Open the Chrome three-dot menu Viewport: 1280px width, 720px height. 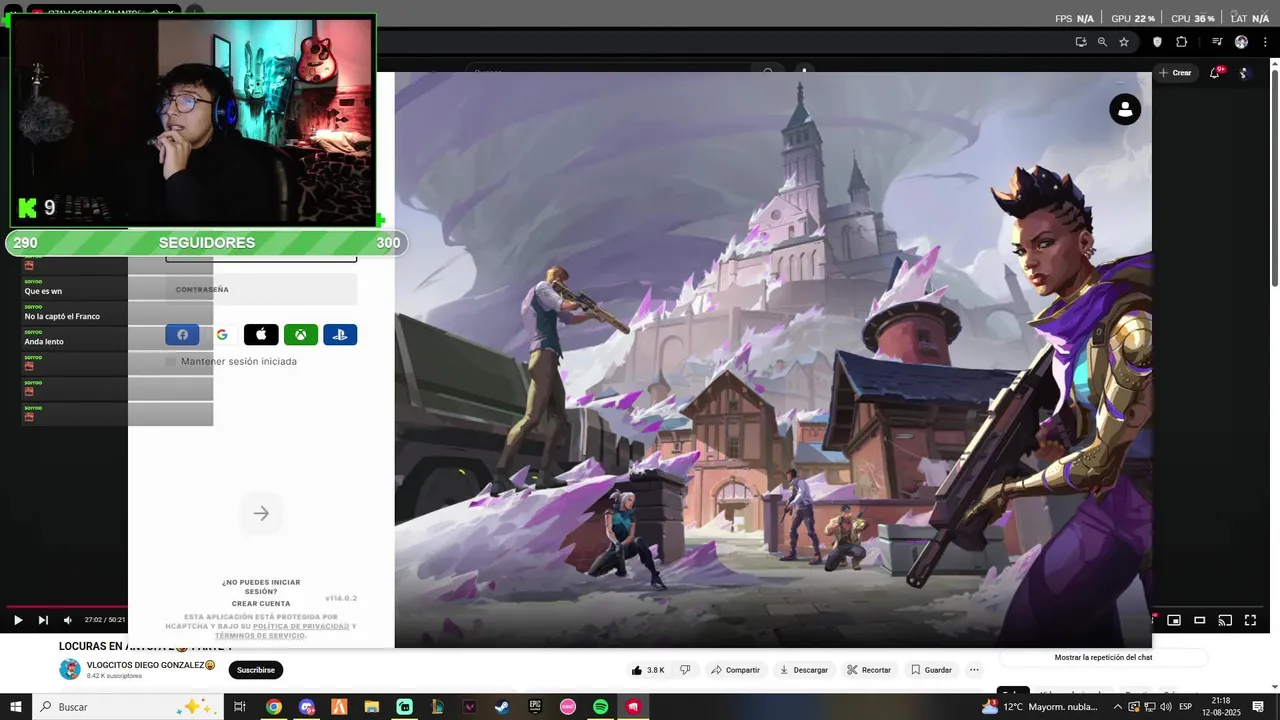coord(1264,42)
